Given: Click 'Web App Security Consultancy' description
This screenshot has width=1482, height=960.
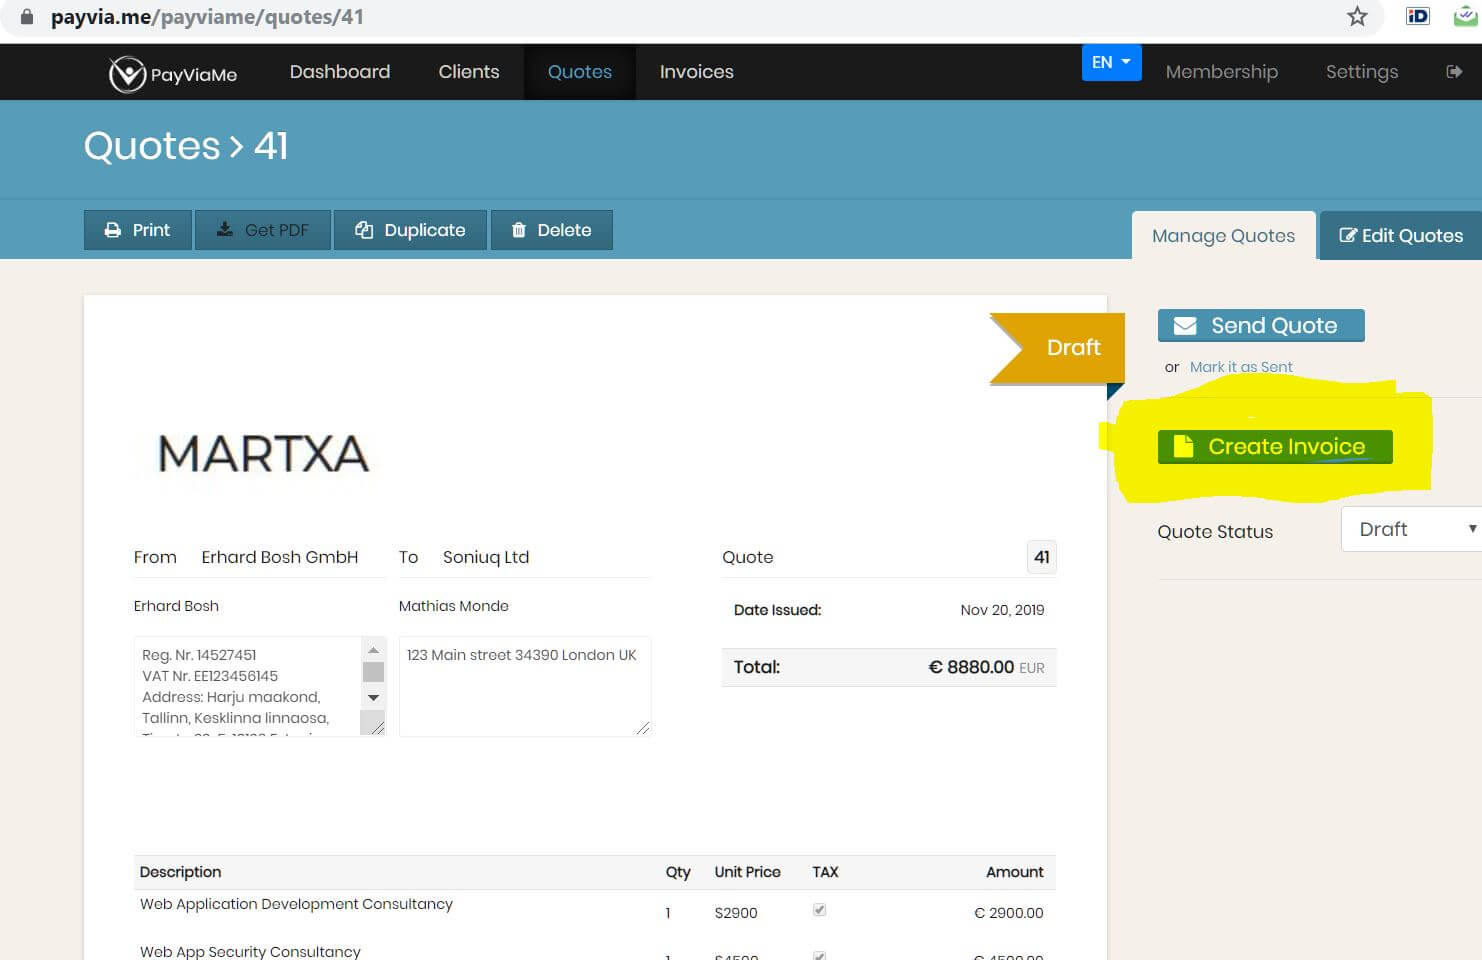Looking at the screenshot, I should point(250,952).
